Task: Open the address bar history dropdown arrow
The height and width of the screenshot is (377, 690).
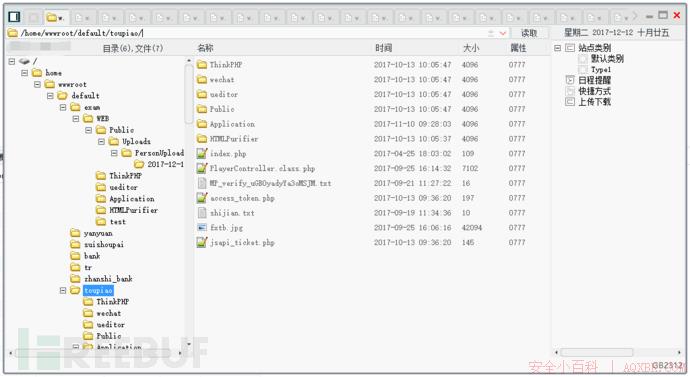Action: 503,33
